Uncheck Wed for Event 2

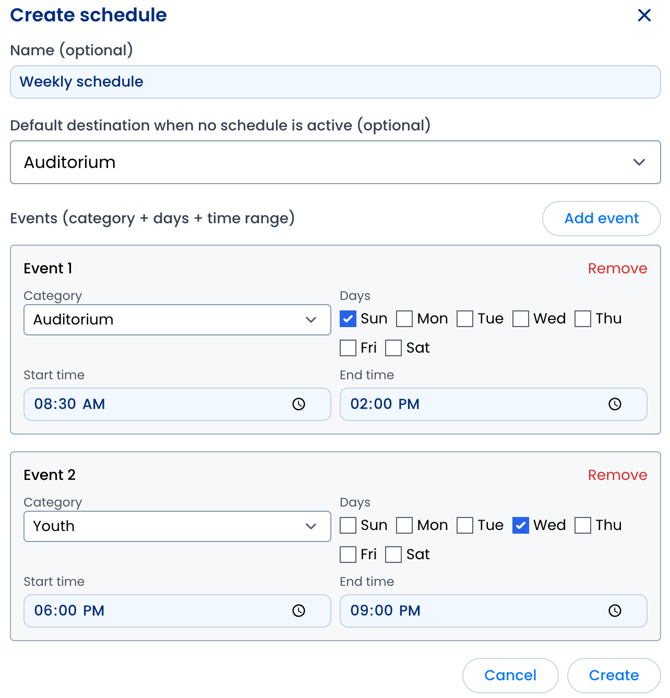point(521,525)
